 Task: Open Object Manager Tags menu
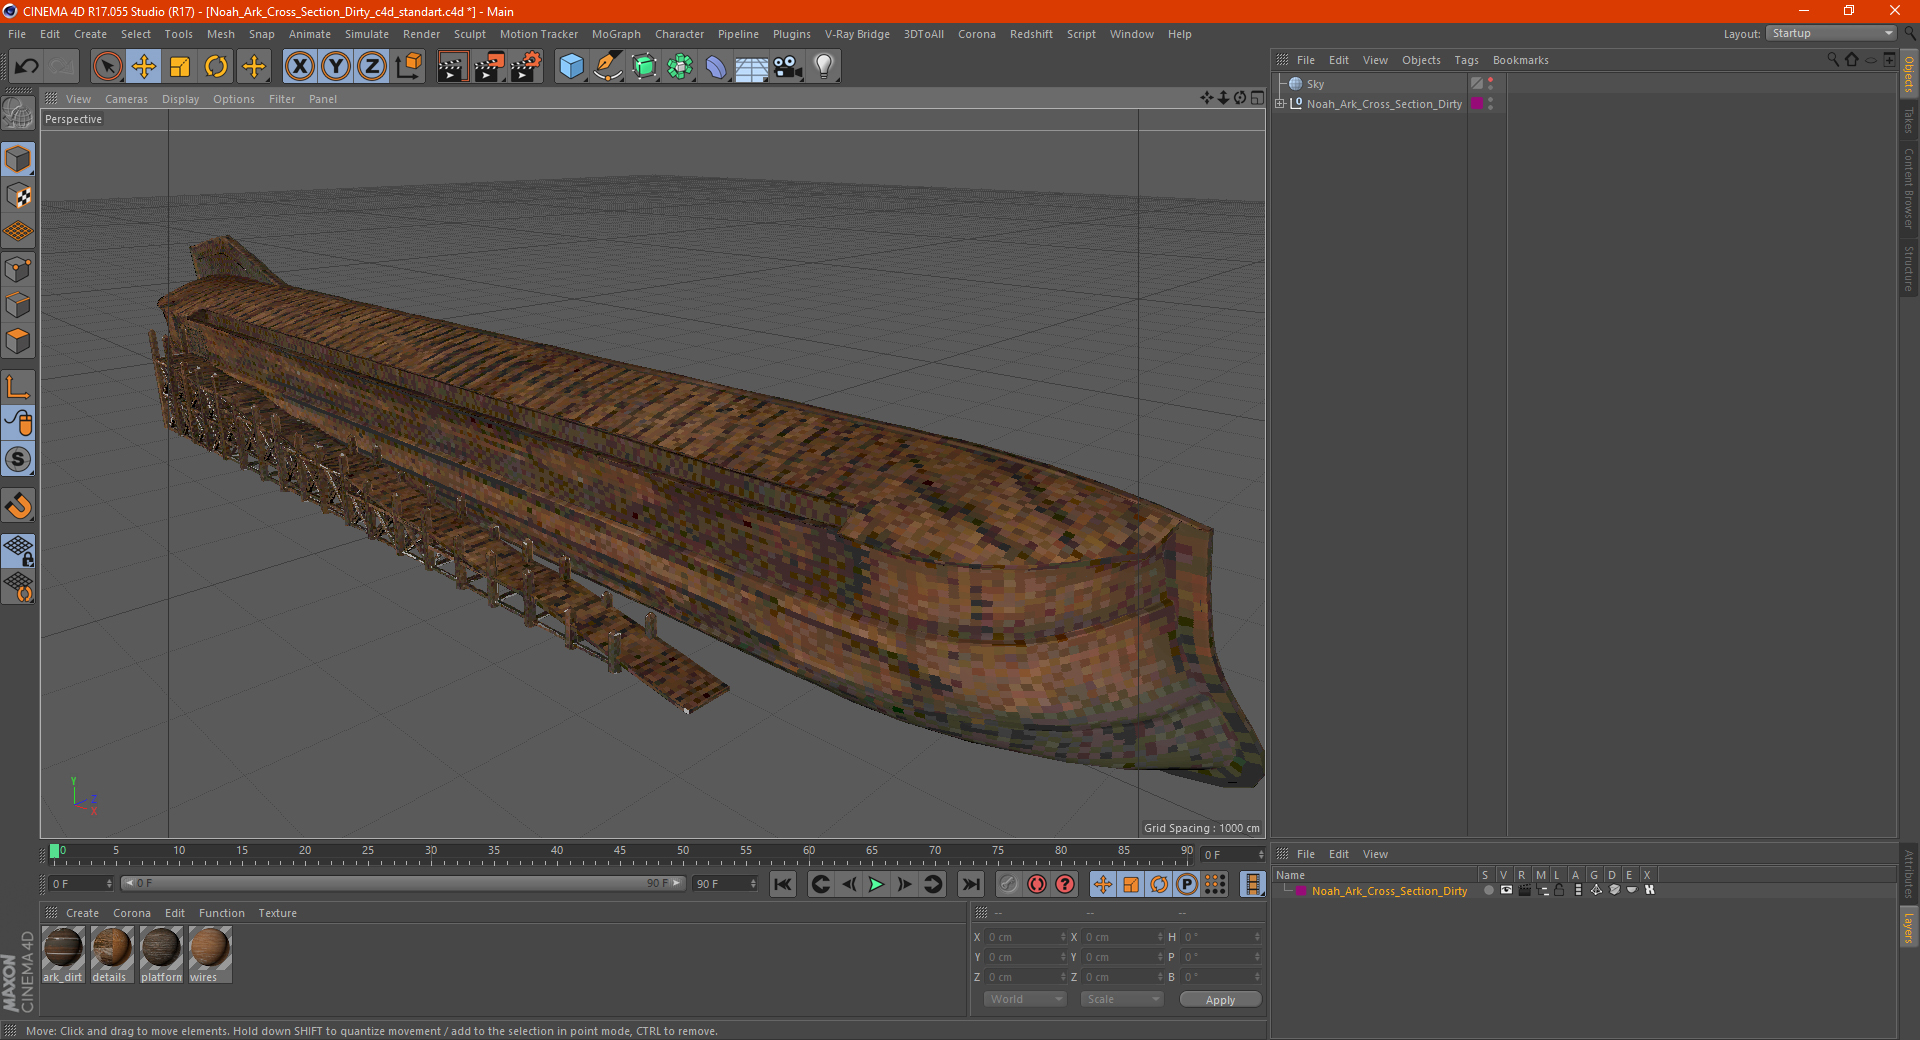pos(1466,60)
